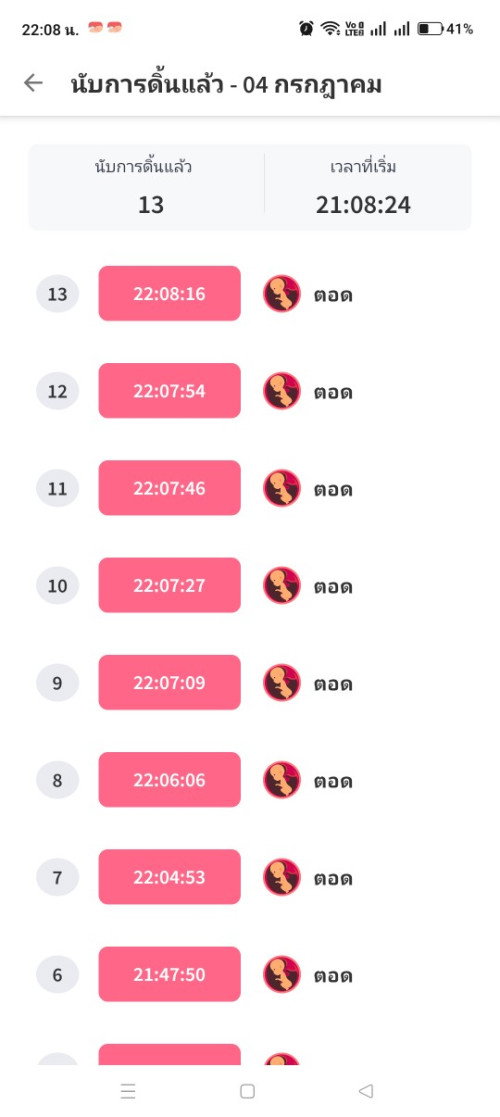Viewport: 500px width, 1117px height.
Task: Tap the fetus kick icon for entry 6
Action: pos(281,975)
